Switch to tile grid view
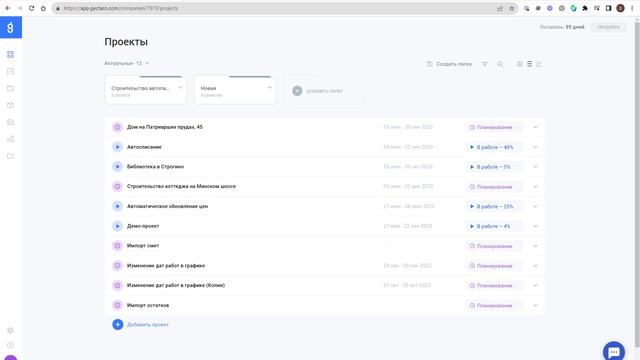Screen dimensions: 640x360 pos(520,64)
